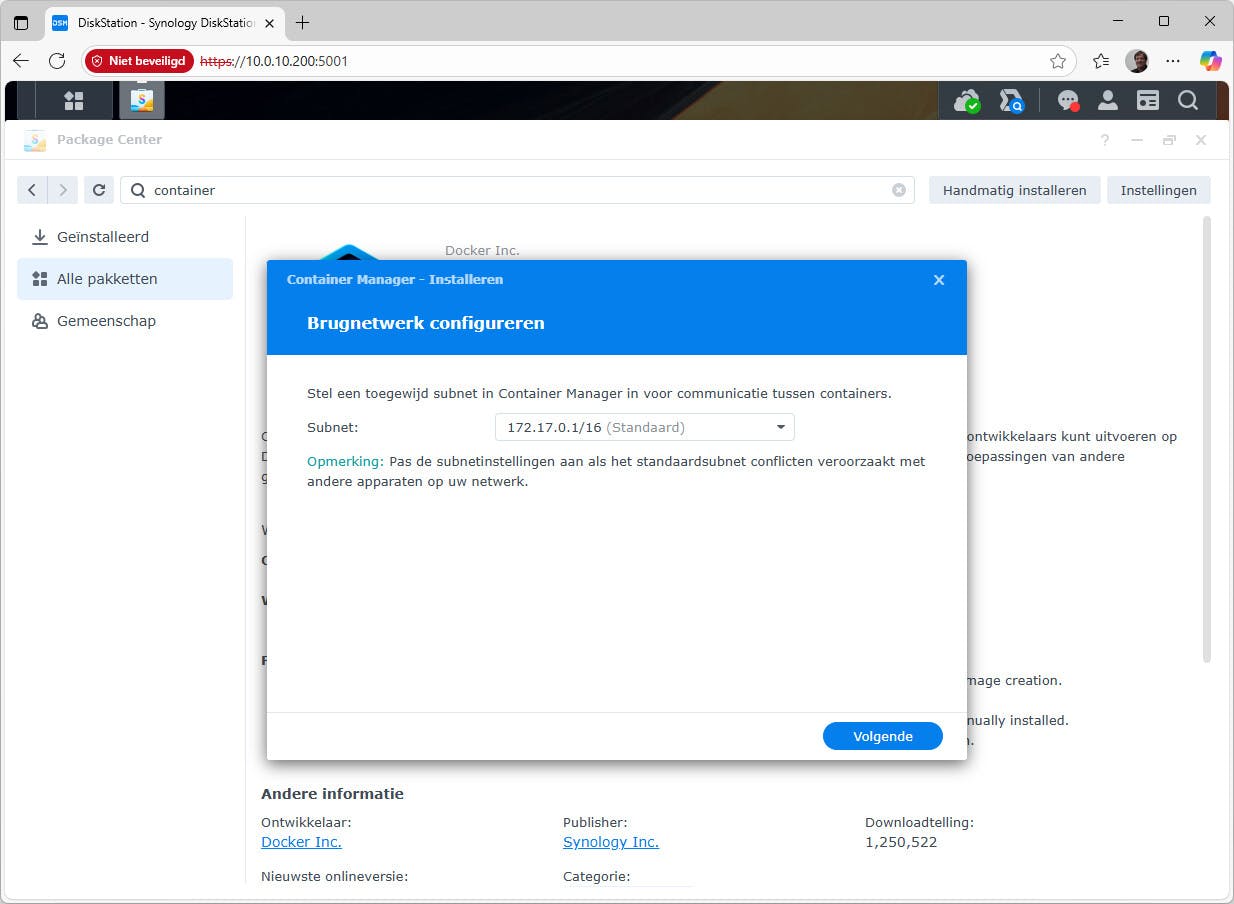
Task: Click the Package Center taskbar icon
Action: (140, 100)
